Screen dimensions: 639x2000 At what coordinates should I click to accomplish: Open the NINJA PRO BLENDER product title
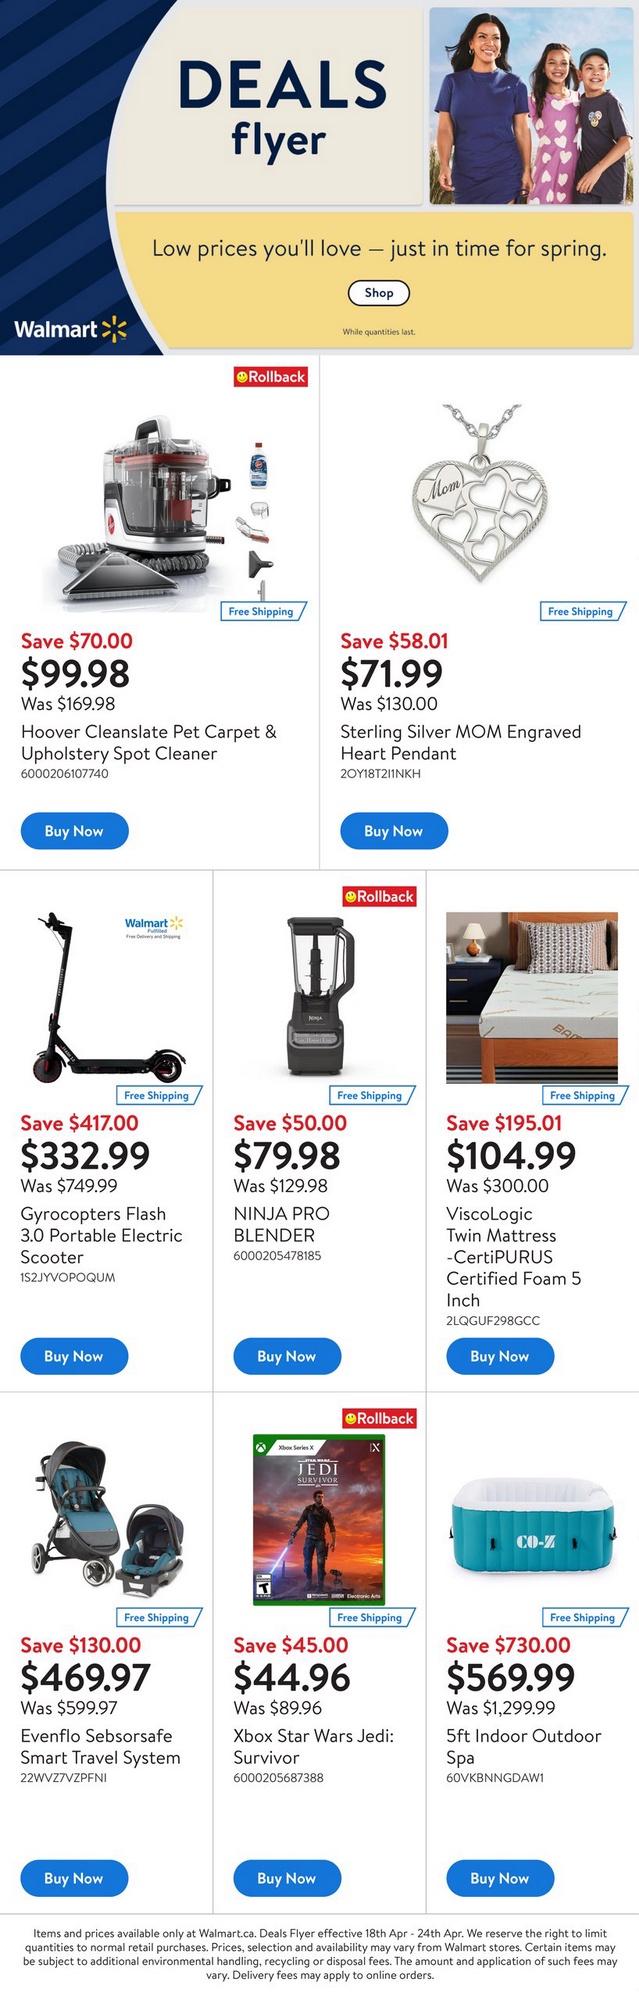tap(281, 1224)
